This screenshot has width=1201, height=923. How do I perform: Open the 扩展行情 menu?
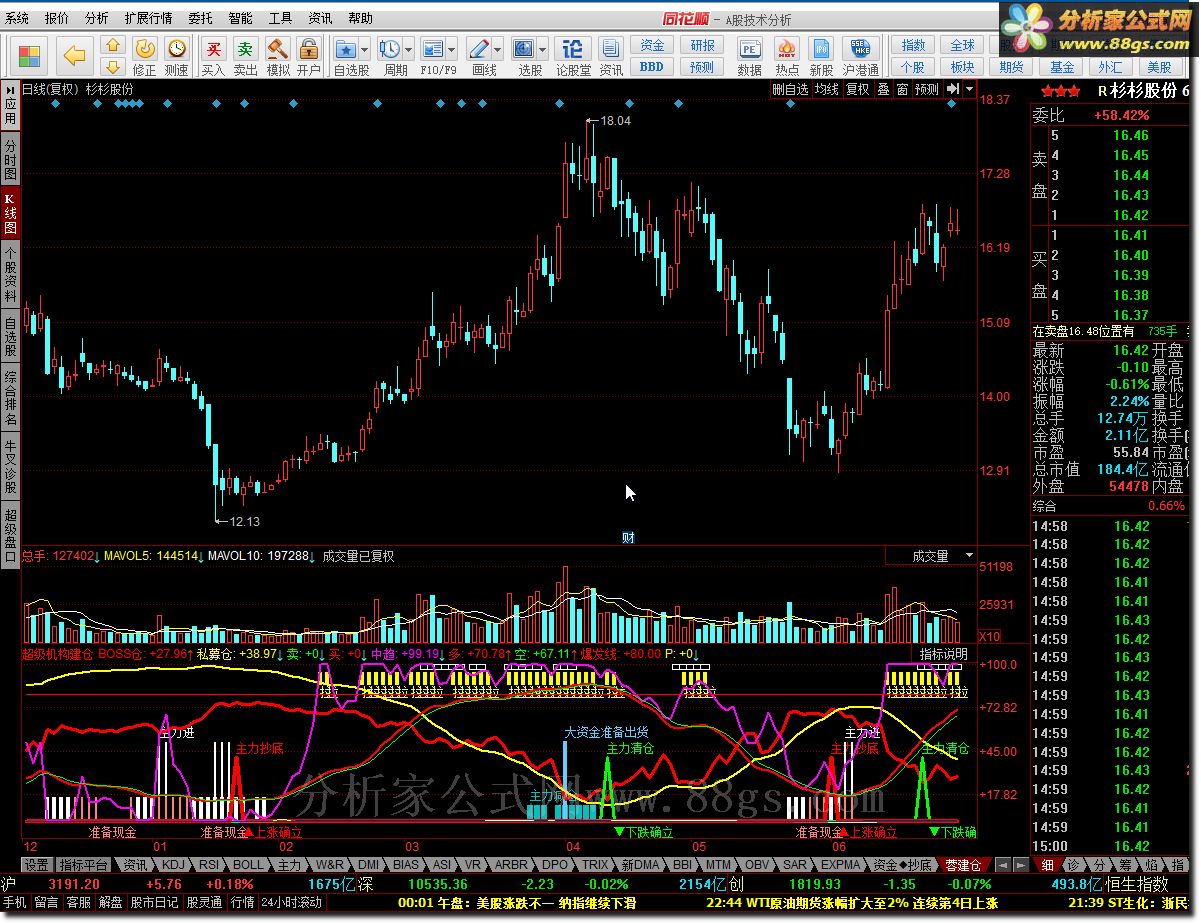(148, 19)
